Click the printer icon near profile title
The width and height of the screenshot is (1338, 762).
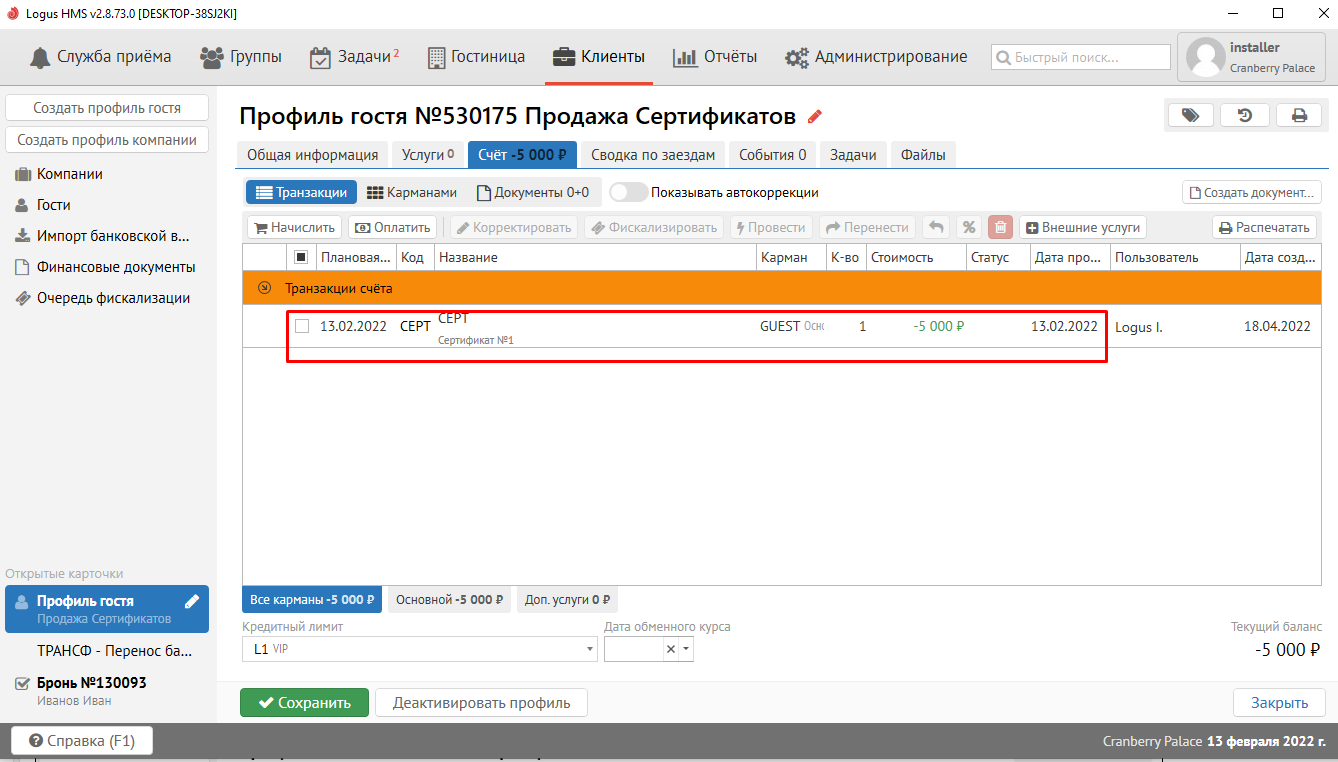pos(1299,115)
